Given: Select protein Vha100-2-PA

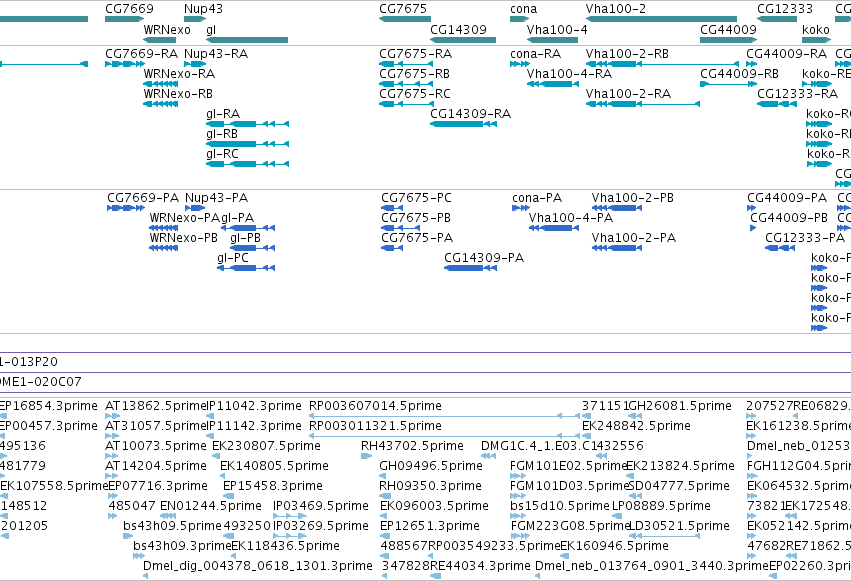Looking at the screenshot, I should coord(634,238).
